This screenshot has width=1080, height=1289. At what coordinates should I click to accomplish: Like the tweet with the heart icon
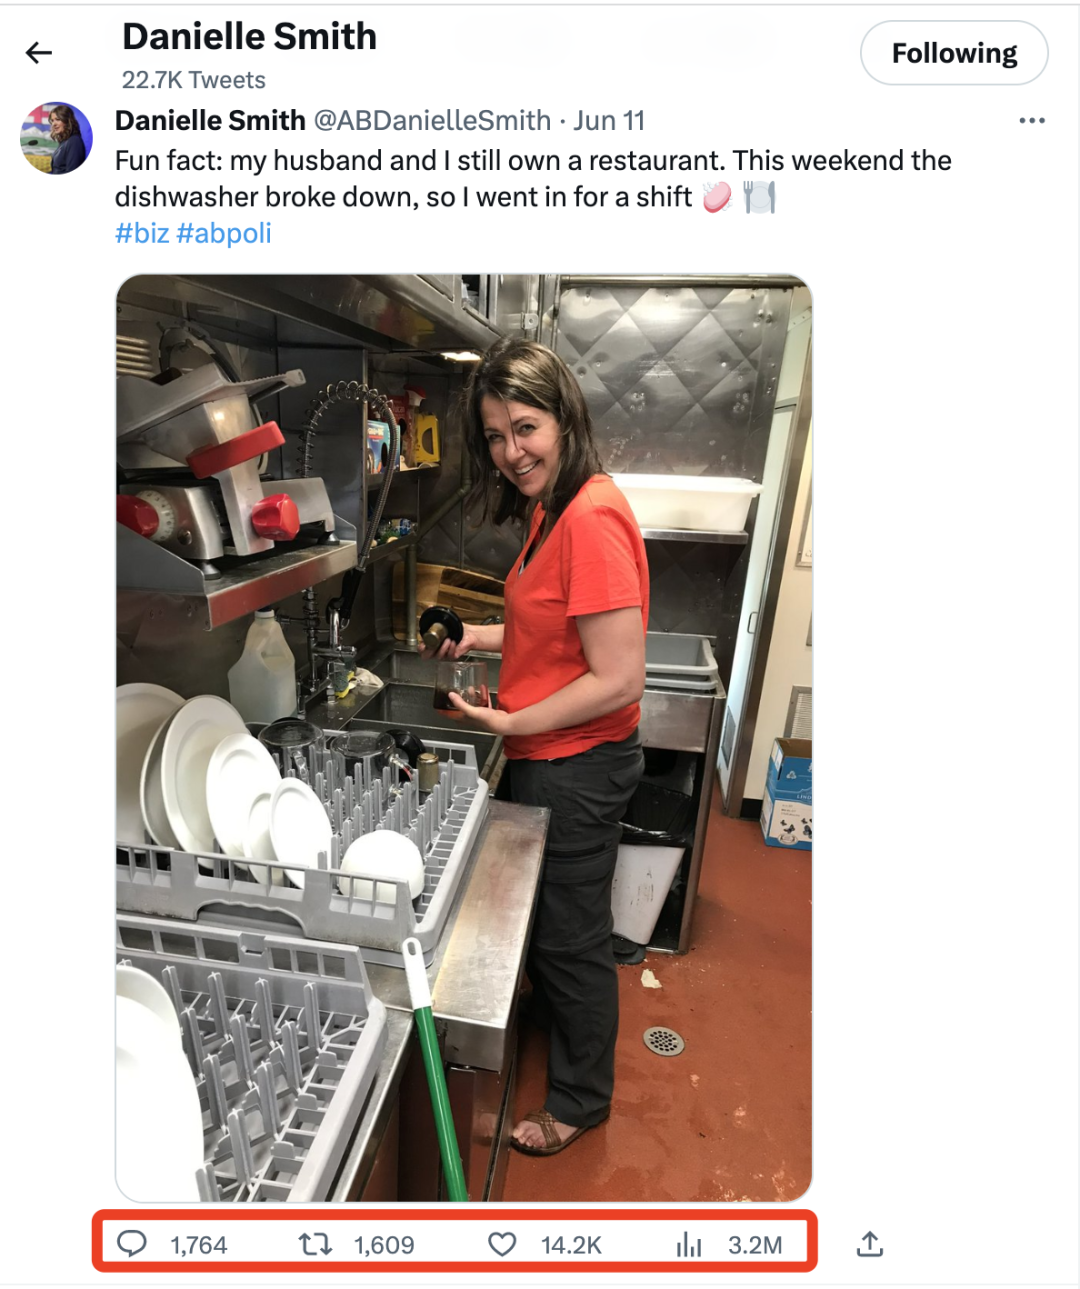click(502, 1244)
